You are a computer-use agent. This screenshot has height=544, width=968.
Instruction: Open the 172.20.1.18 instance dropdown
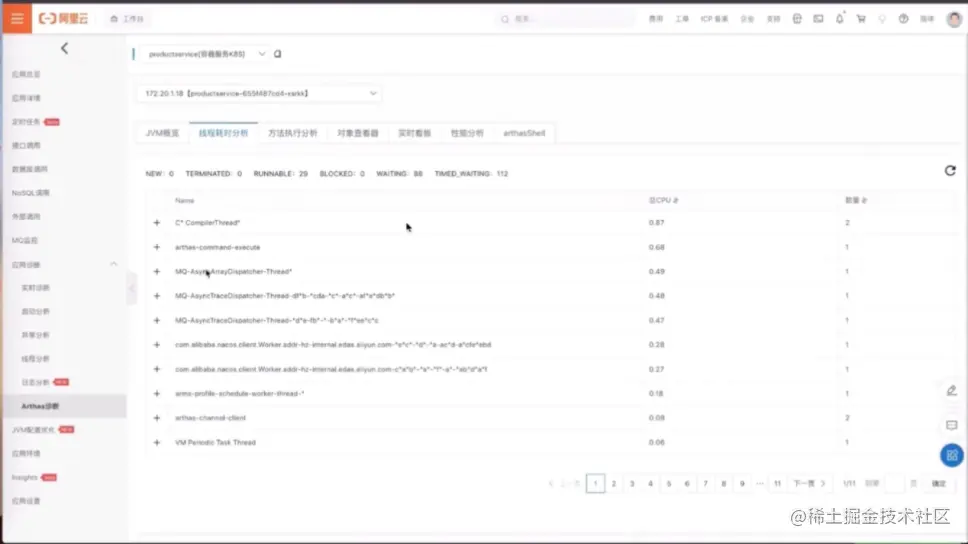pyautogui.click(x=259, y=94)
